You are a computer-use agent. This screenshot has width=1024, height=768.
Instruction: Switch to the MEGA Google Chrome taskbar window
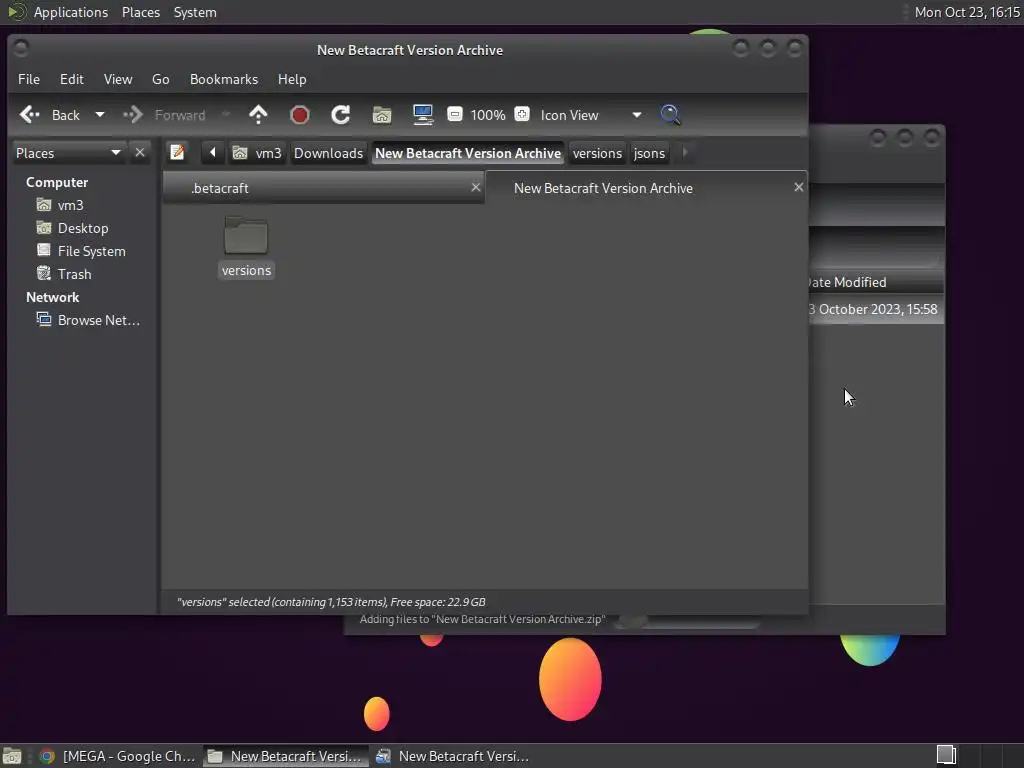pos(118,756)
